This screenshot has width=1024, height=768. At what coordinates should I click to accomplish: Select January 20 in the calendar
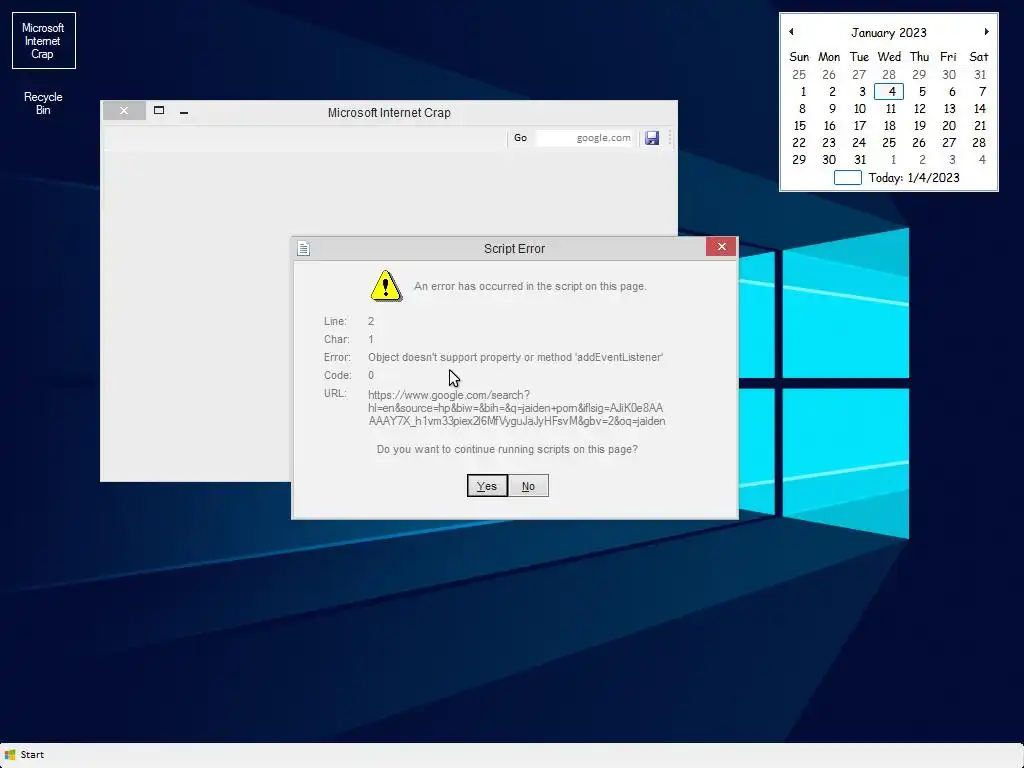coord(949,126)
